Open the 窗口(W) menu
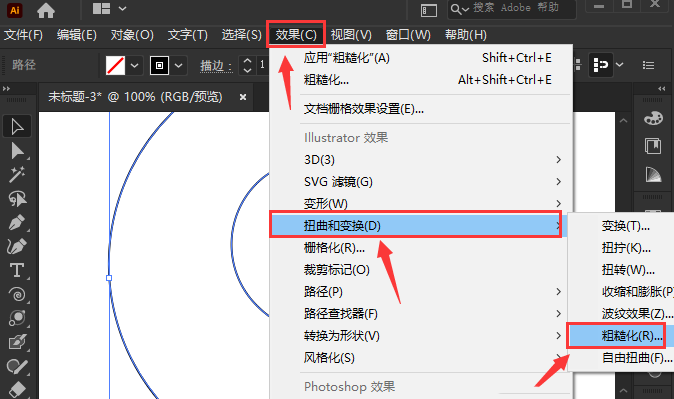The height and width of the screenshot is (399, 674). point(407,35)
